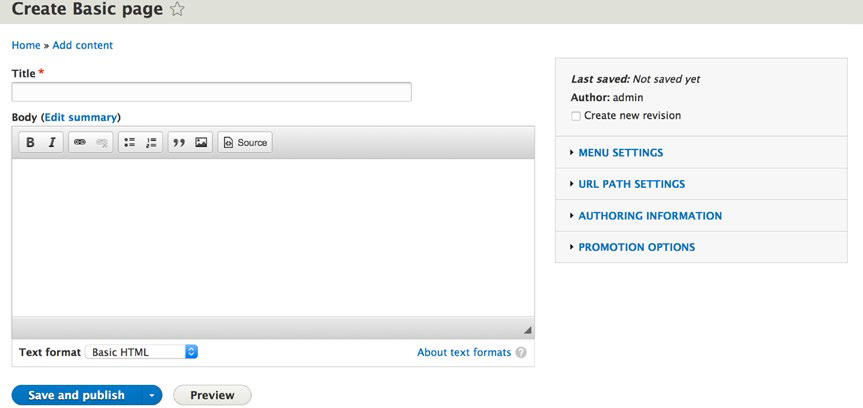This screenshot has width=863, height=408.
Task: Click the unlink icon in toolbar
Action: tap(102, 142)
